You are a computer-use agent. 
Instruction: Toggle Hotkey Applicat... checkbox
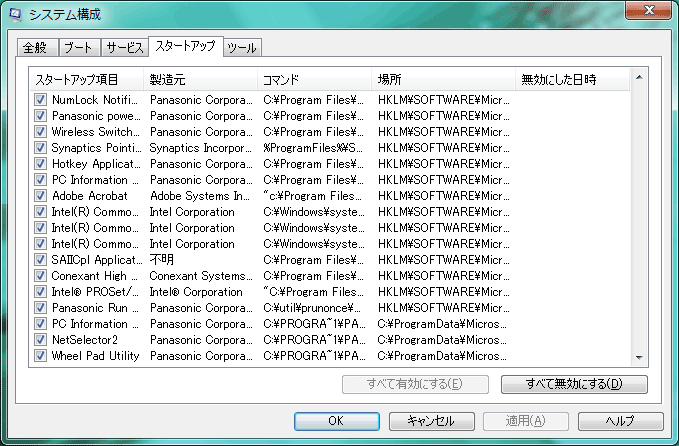(x=40, y=164)
